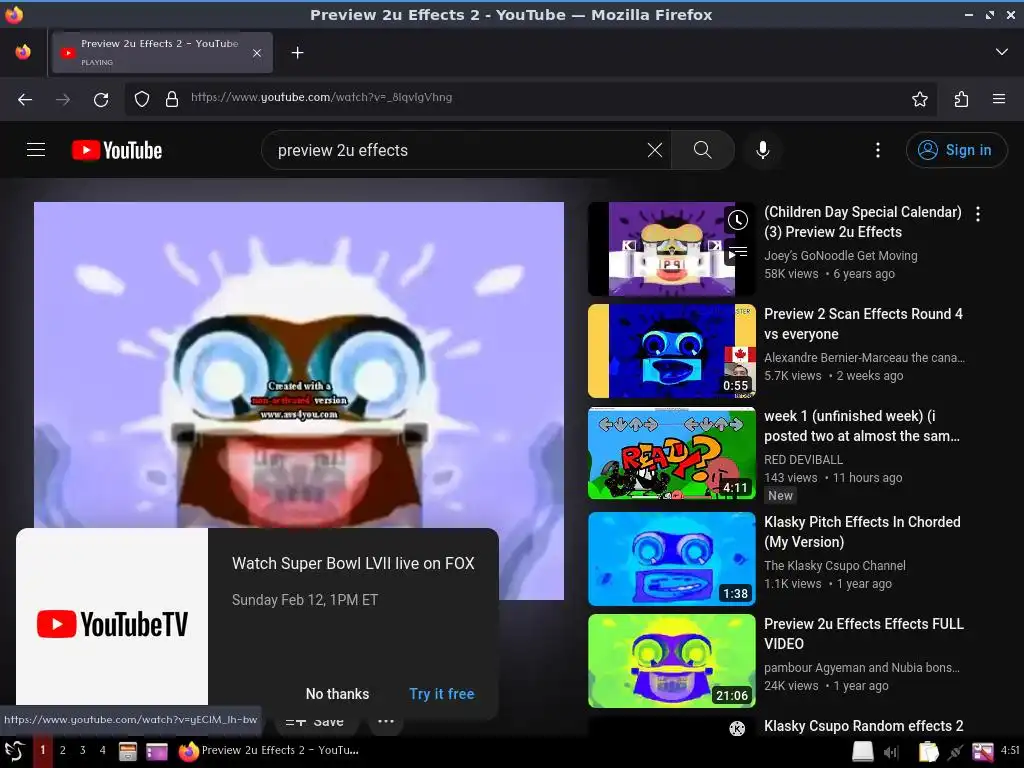
Task: Open Preview 2 Scan Effects Round 4 title
Action: pos(863,324)
